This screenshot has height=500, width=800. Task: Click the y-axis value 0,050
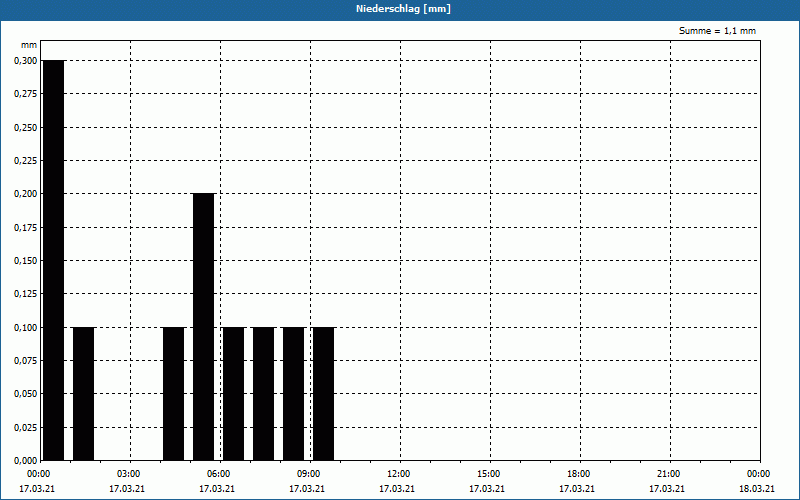(26, 394)
